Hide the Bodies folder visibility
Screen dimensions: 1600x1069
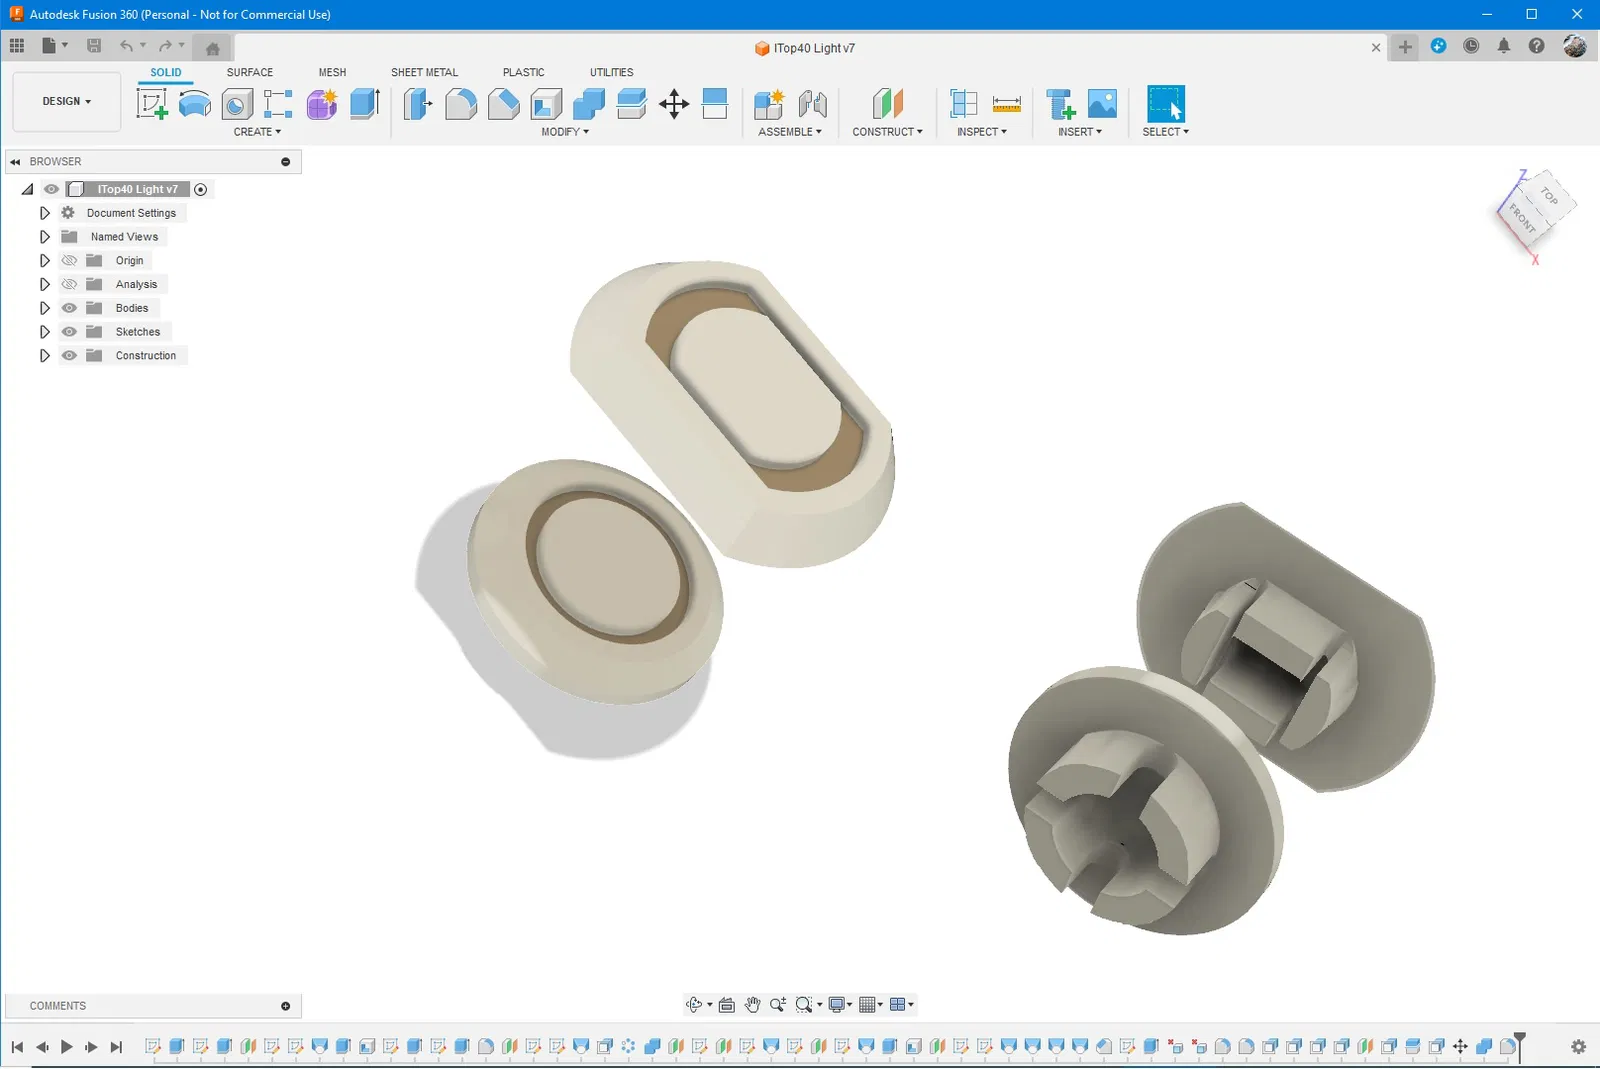point(69,308)
